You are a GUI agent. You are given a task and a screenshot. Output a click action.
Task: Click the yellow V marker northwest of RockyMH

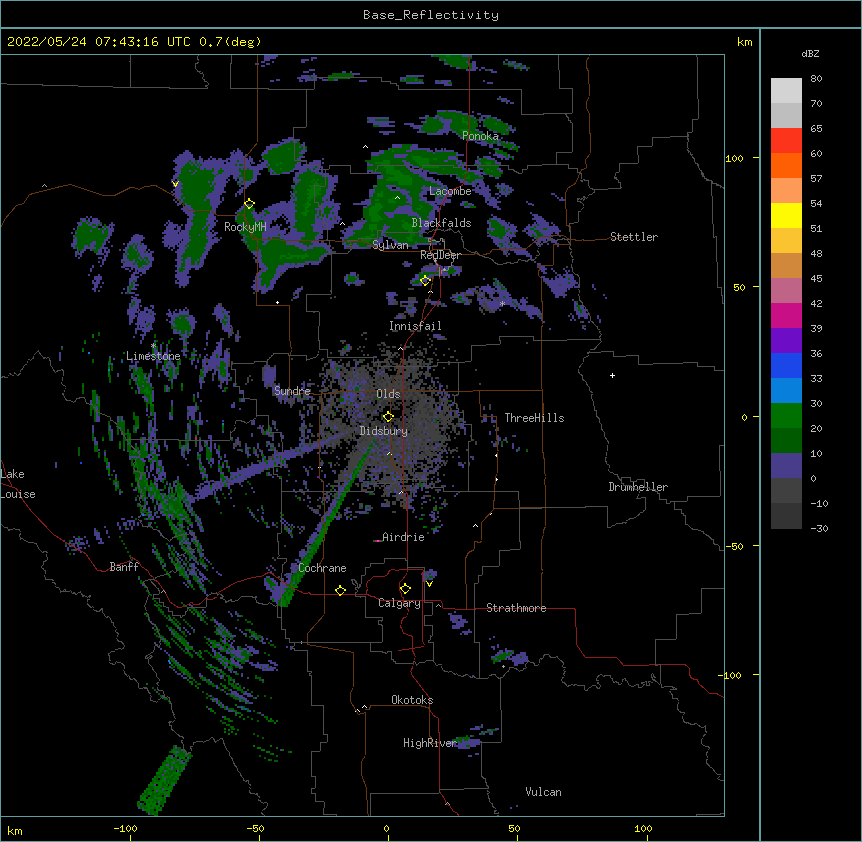click(175, 184)
